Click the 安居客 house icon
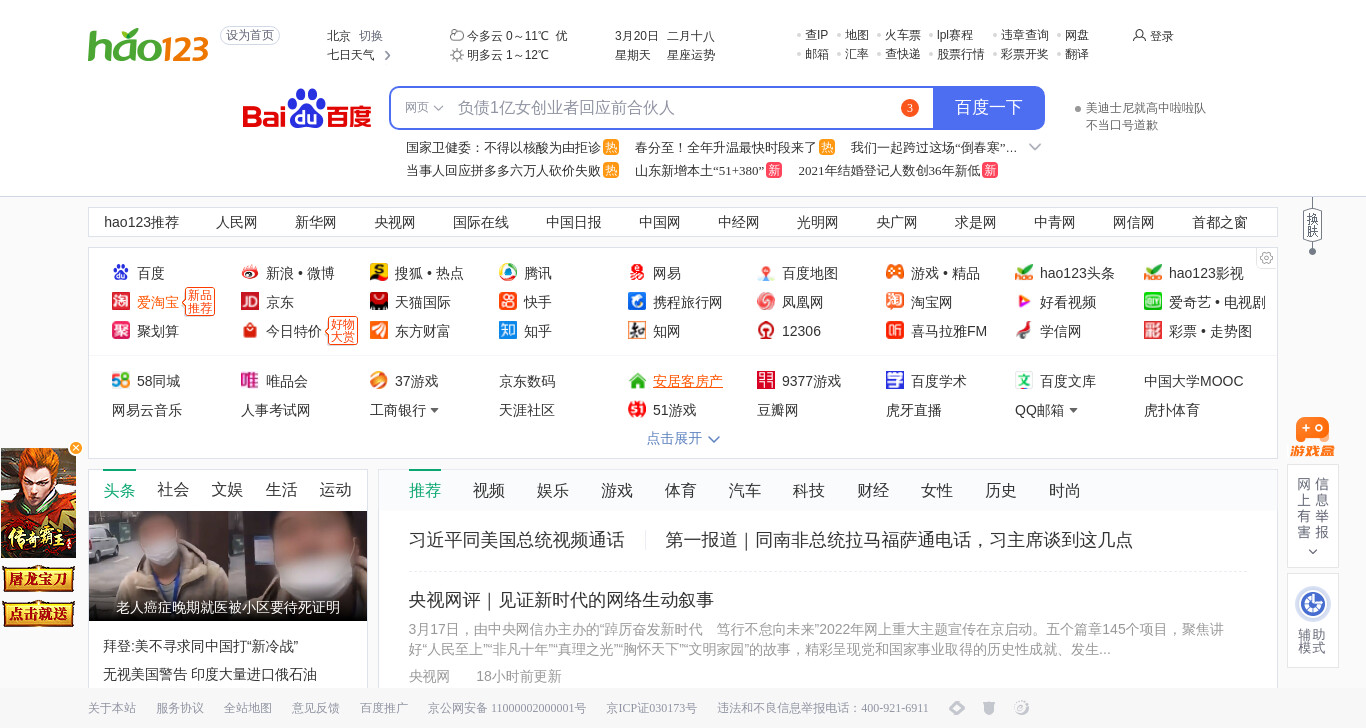1366x728 pixels. pos(637,381)
